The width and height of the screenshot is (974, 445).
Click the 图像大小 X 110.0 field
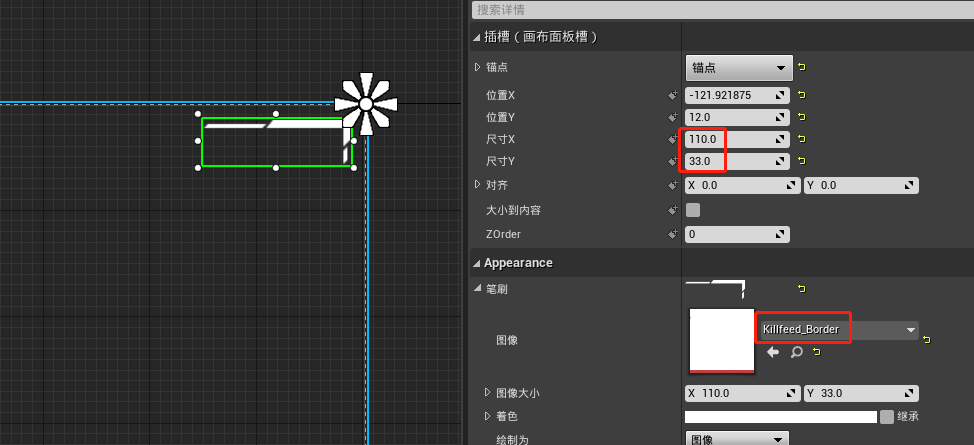pos(742,393)
